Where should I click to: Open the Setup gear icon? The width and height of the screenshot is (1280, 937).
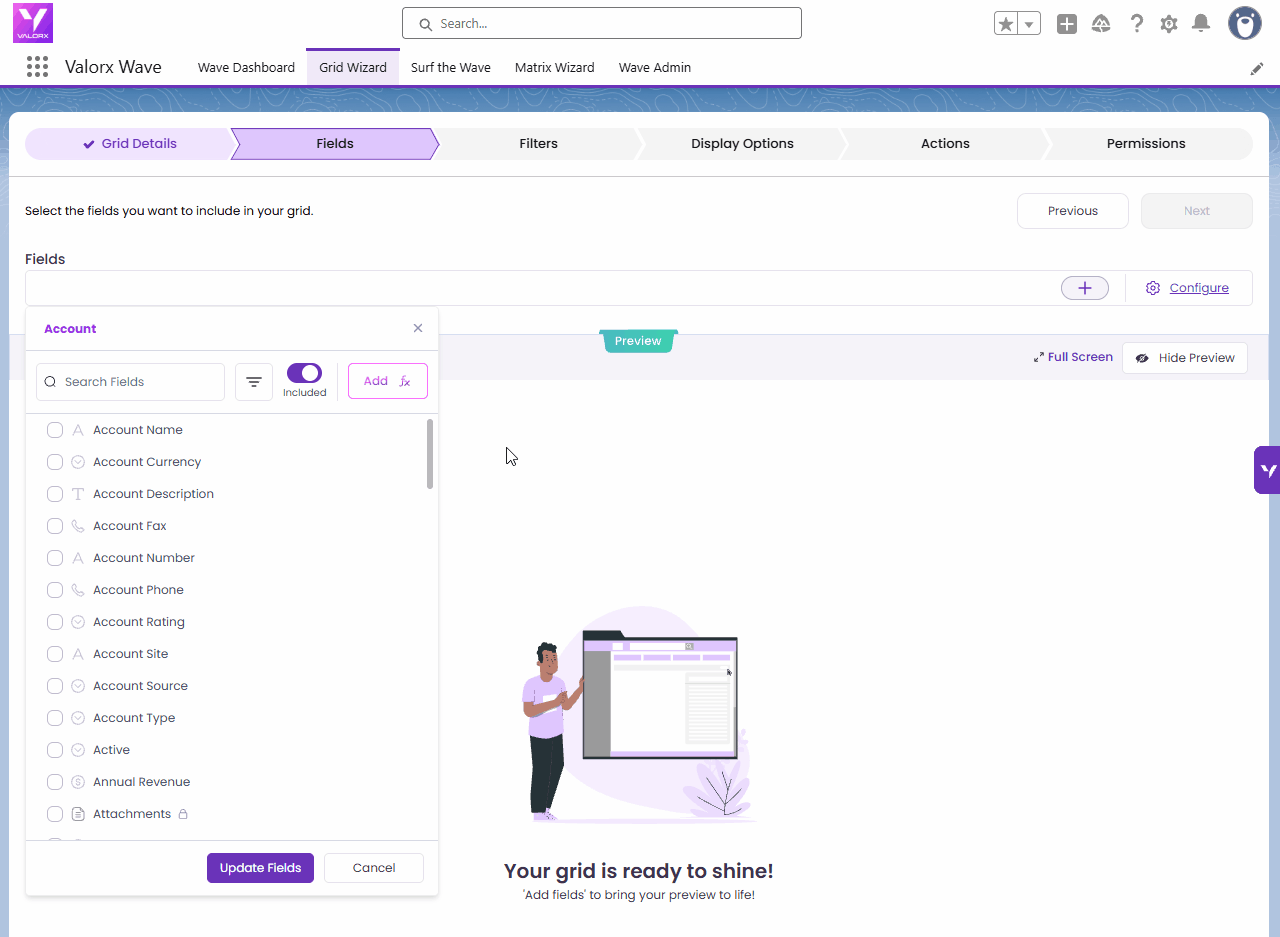1168,24
